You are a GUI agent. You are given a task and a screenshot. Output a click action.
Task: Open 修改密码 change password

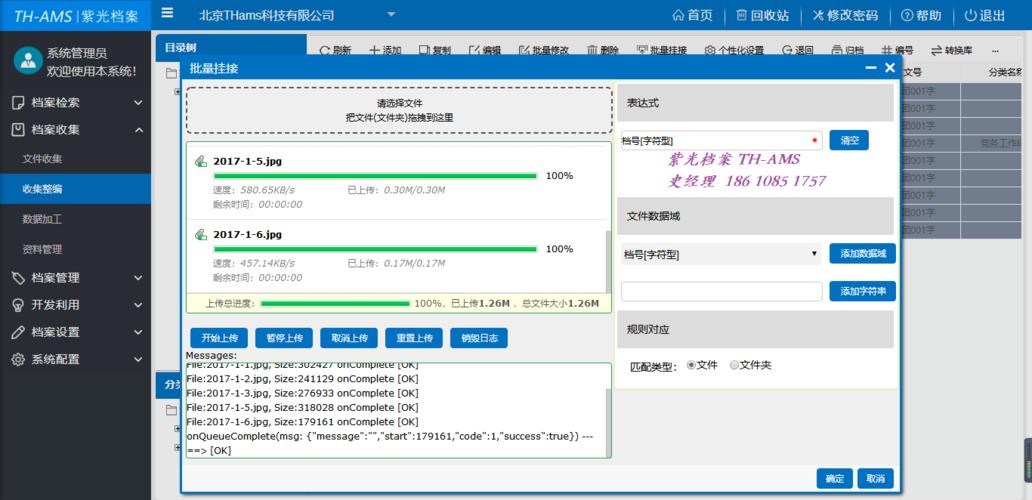coord(845,16)
